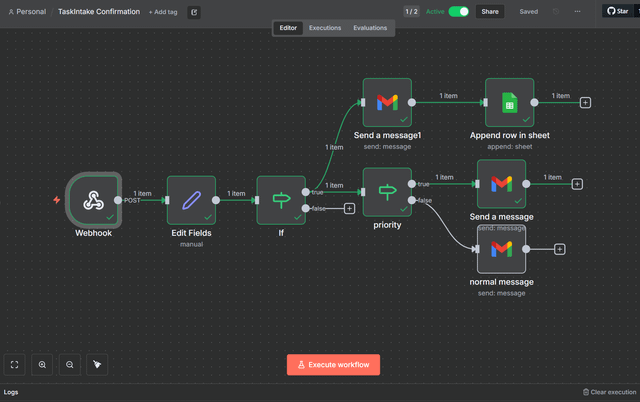
Task: Toggle the Active workflow switch
Action: (x=459, y=12)
